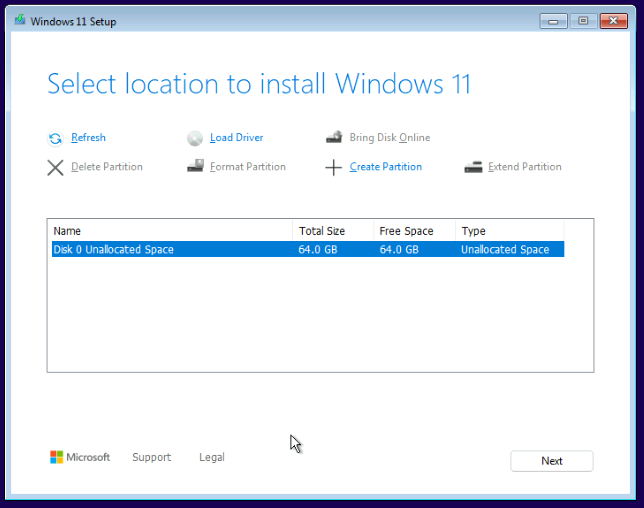The width and height of the screenshot is (644, 508).
Task: Maximize the Windows 11 Setup window
Action: 583,21
